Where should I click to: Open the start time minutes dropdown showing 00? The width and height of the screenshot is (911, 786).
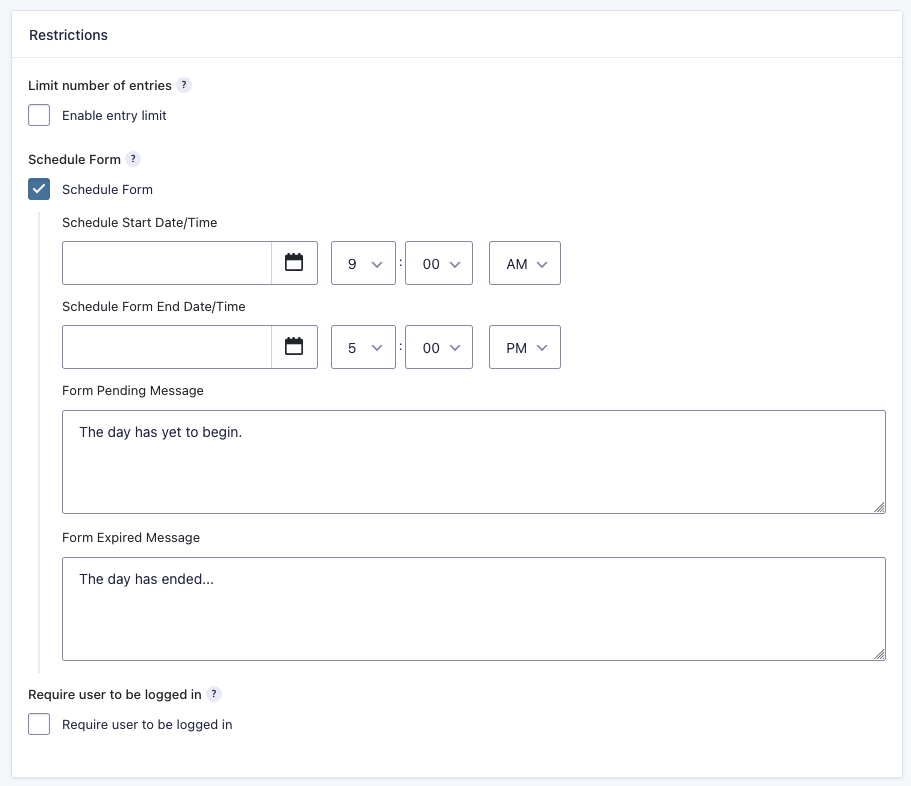tap(438, 263)
